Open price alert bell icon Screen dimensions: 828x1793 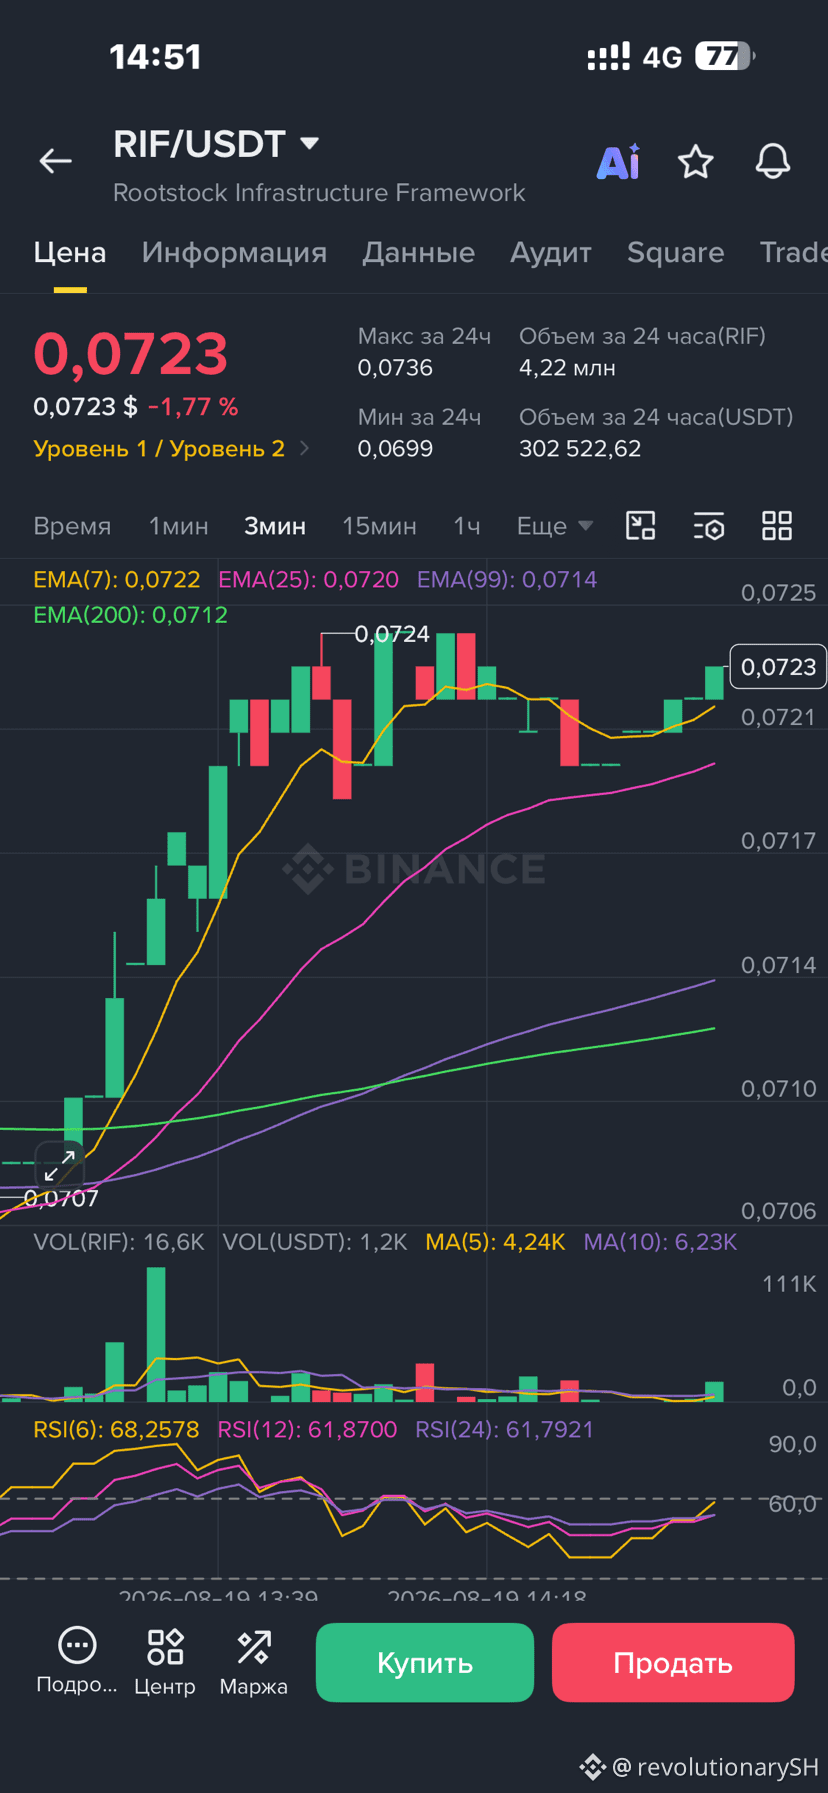772,161
